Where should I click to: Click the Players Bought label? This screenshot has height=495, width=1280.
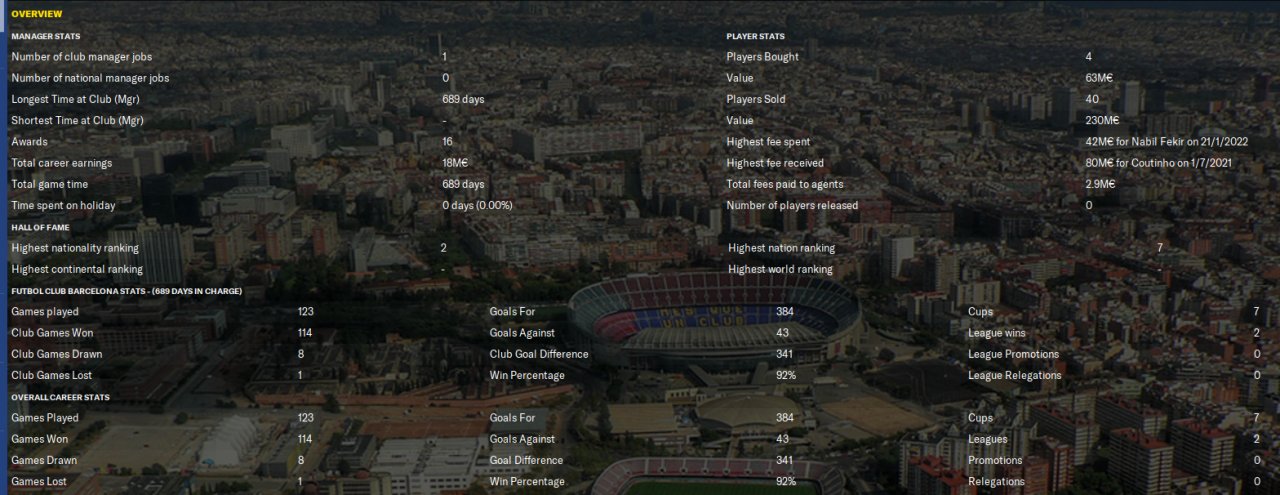[x=762, y=57]
